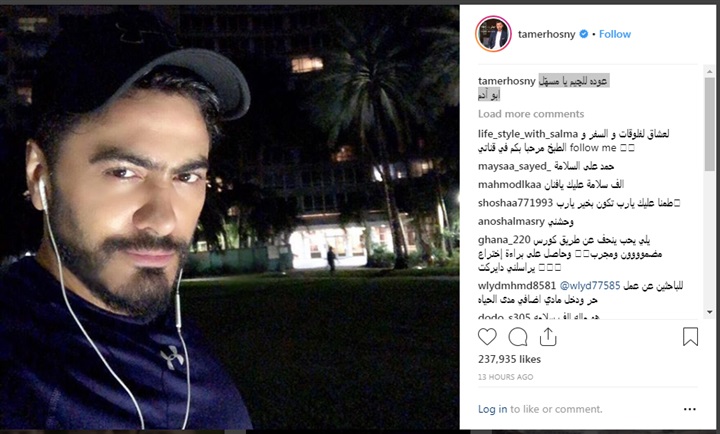Open comments via speech bubble icon
Screen dimensions: 720x434
pyautogui.click(x=518, y=337)
